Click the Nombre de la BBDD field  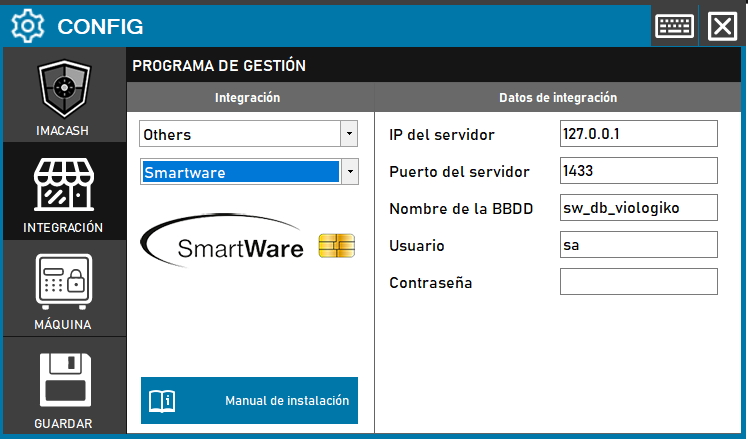pyautogui.click(x=638, y=208)
